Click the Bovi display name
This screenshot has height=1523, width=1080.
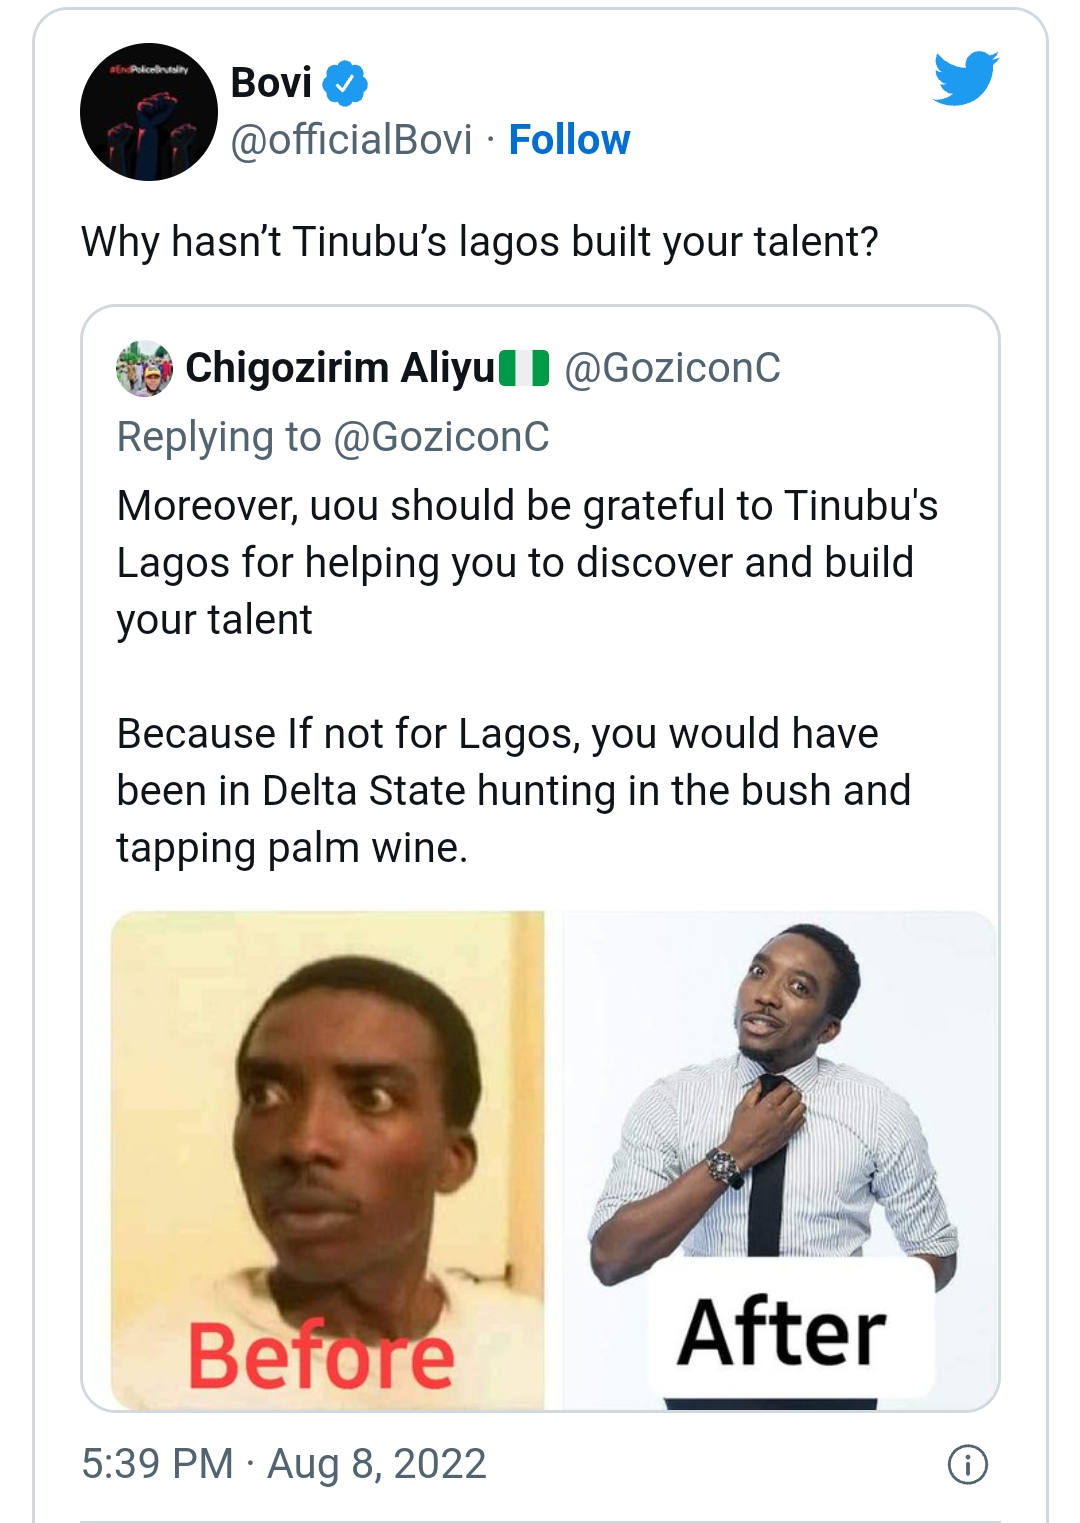[271, 83]
